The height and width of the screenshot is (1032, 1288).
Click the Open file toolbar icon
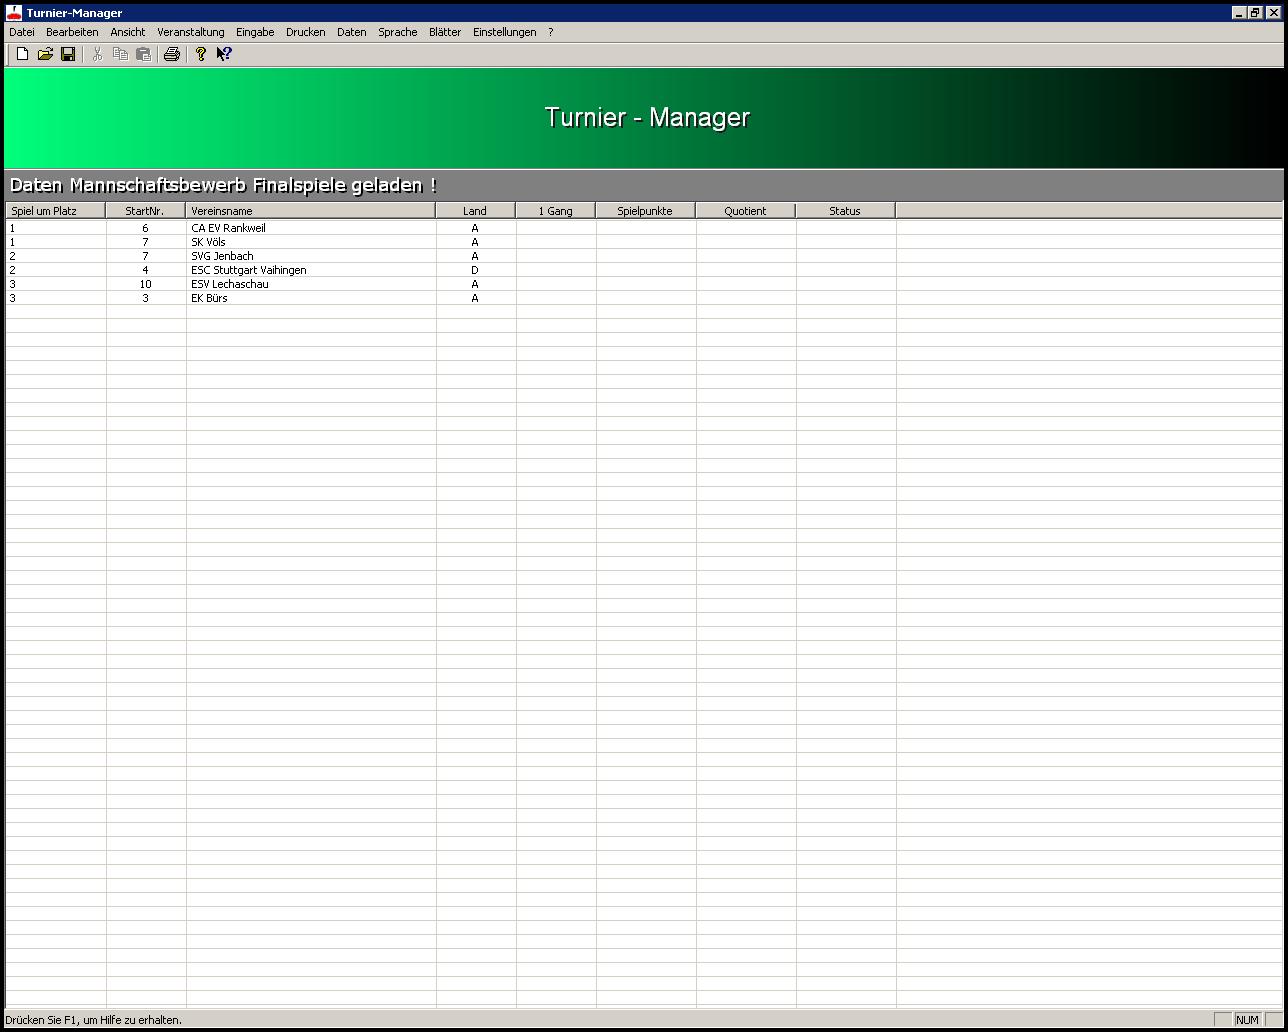pos(45,54)
